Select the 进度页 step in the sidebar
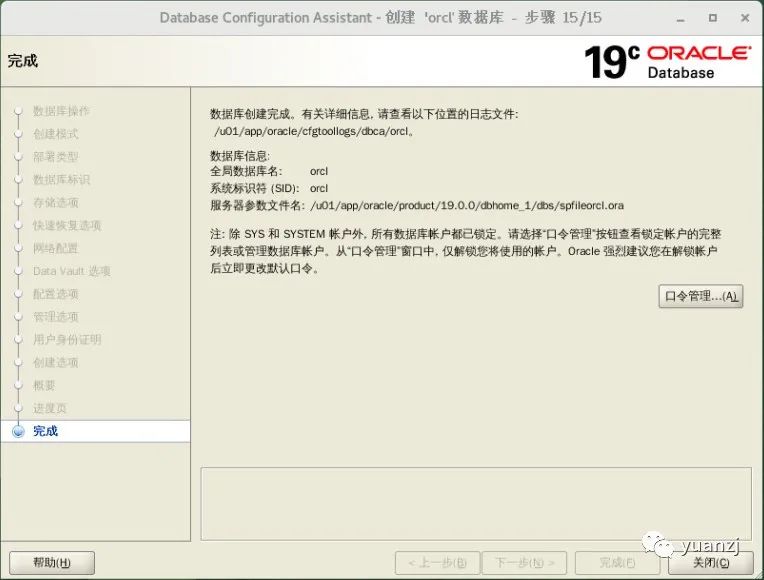 [x=50, y=408]
